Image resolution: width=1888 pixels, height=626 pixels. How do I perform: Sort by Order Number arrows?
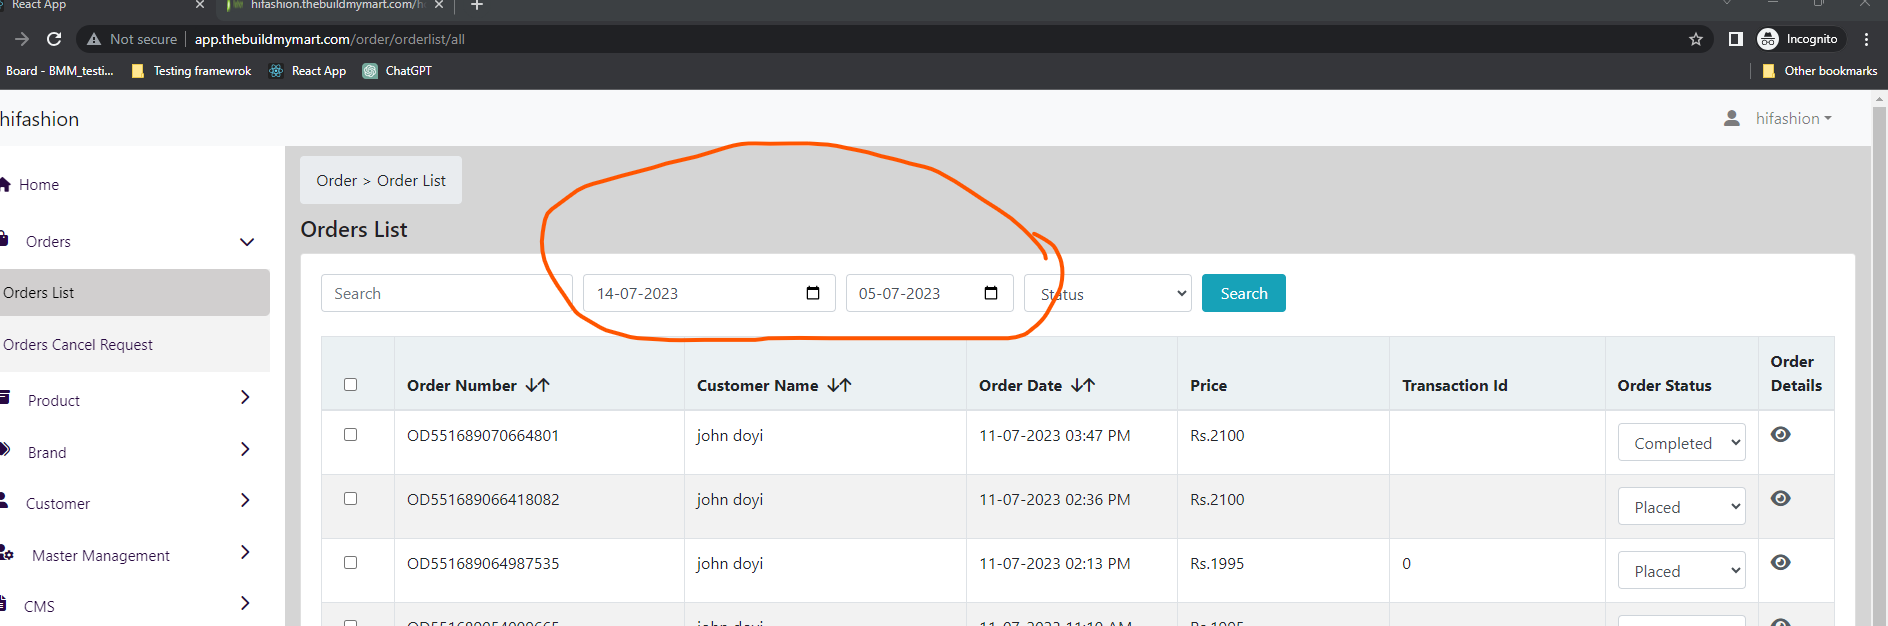tap(538, 385)
